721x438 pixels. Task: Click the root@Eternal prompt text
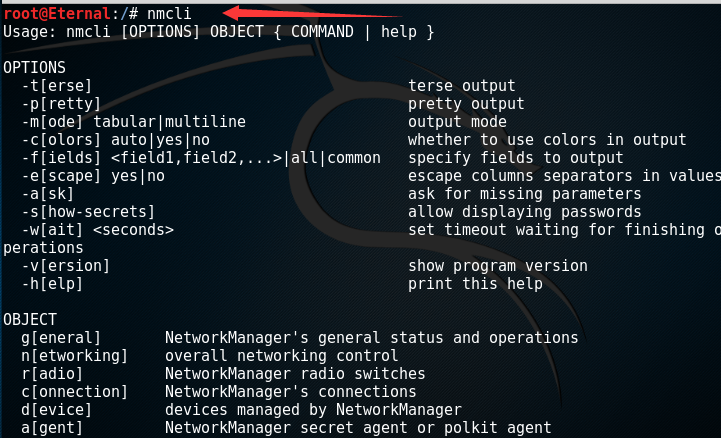(57, 14)
